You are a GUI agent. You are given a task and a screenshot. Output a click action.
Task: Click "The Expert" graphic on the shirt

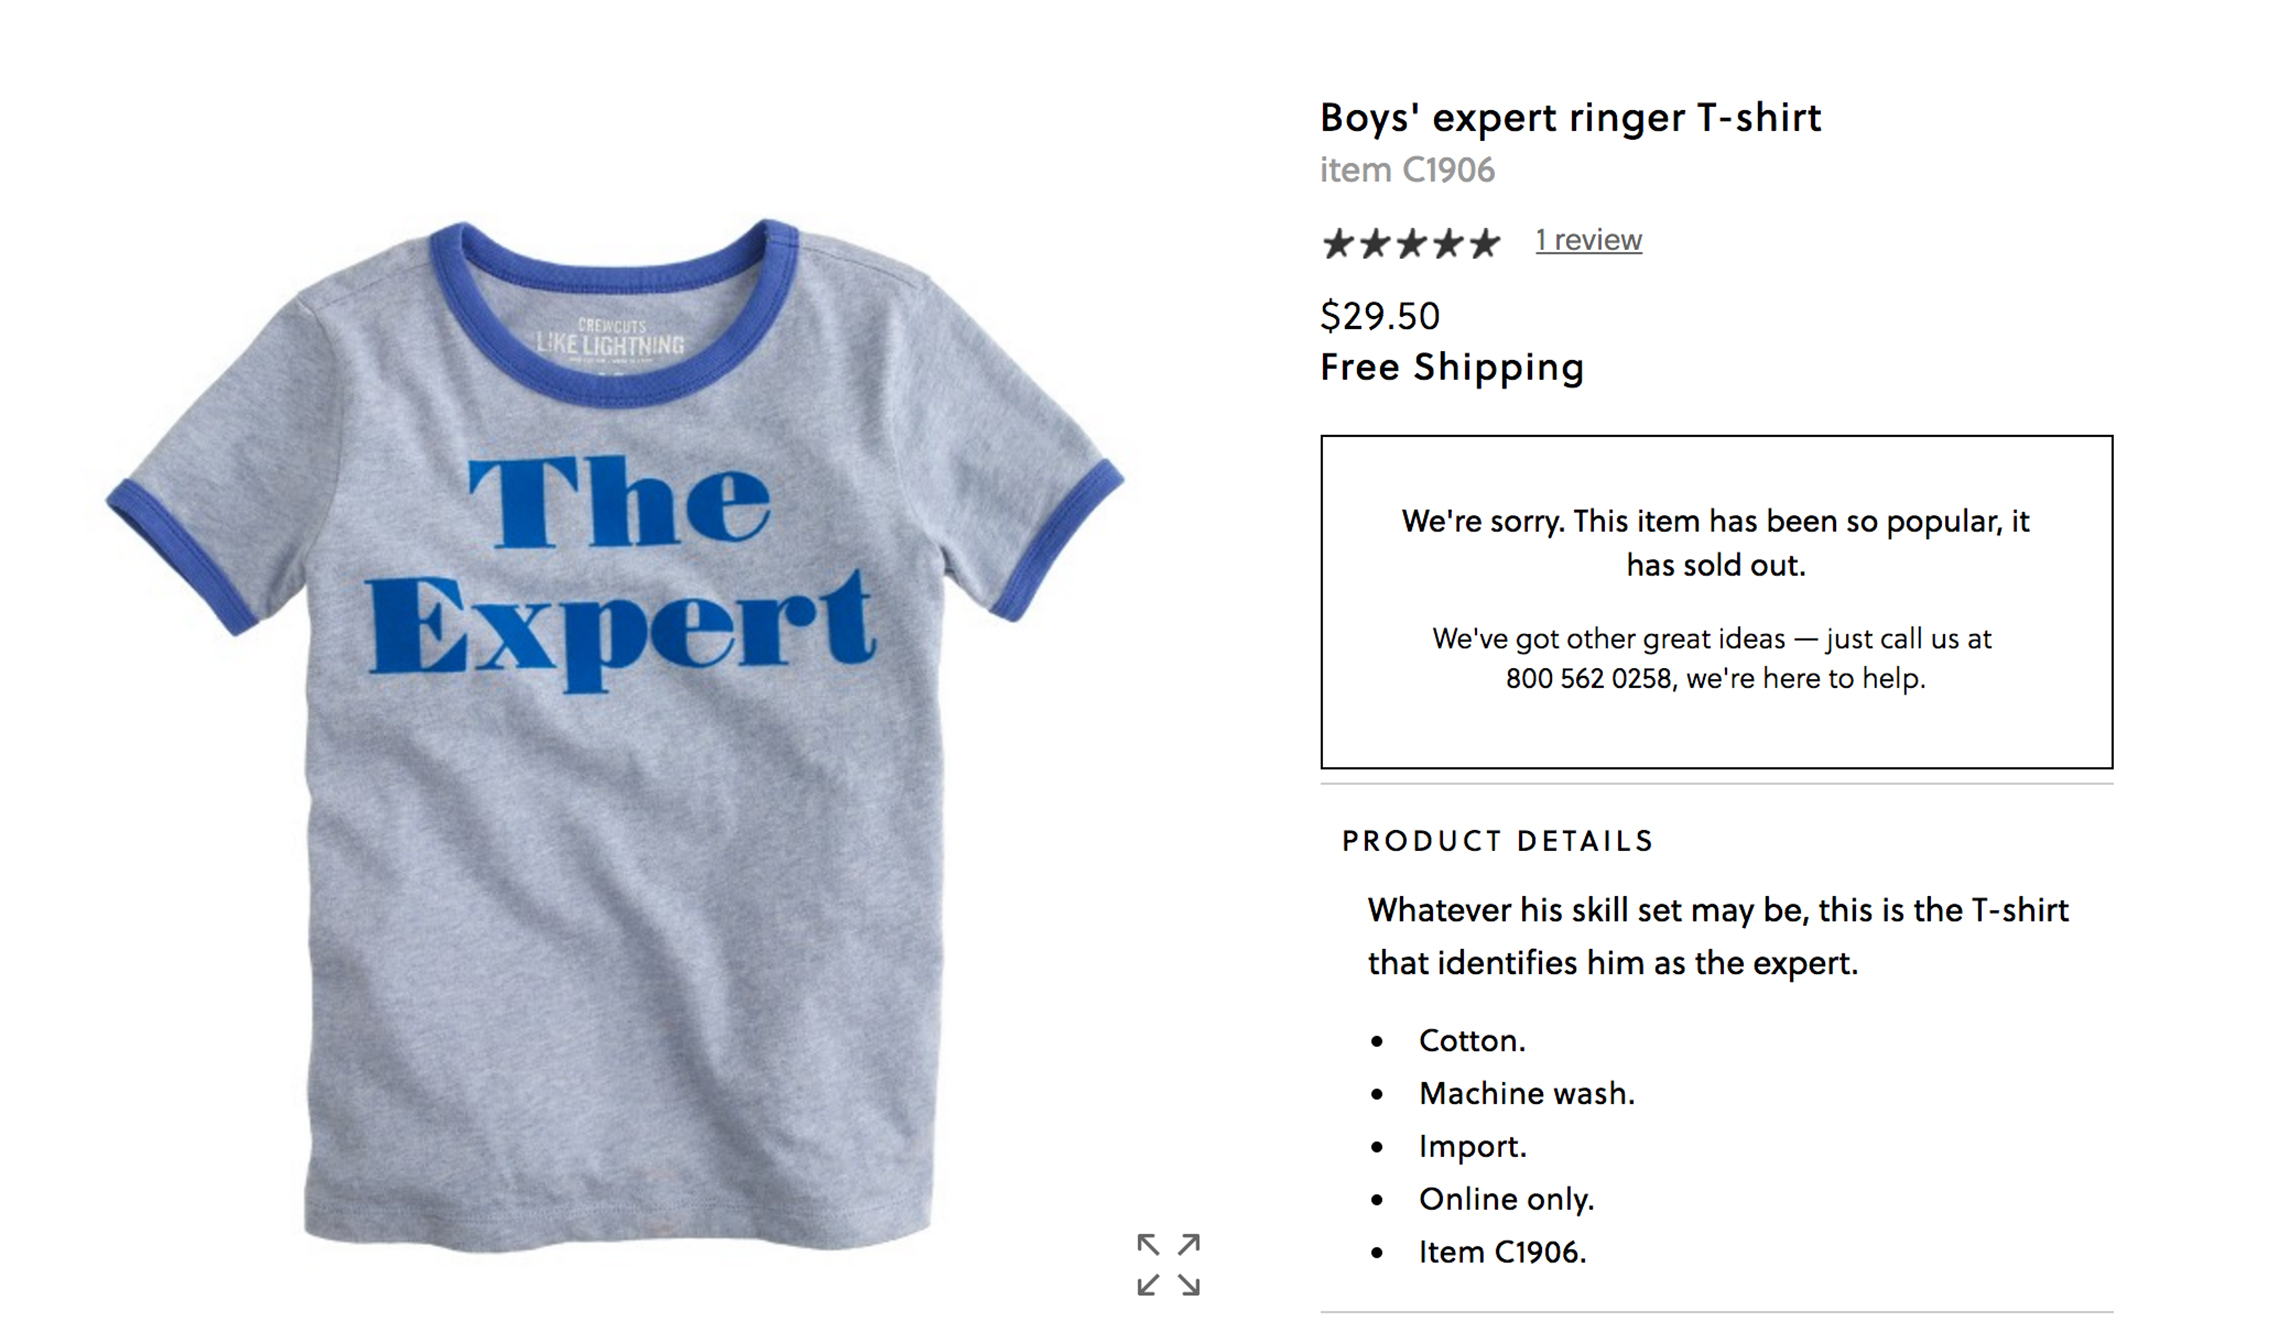pyautogui.click(x=620, y=570)
